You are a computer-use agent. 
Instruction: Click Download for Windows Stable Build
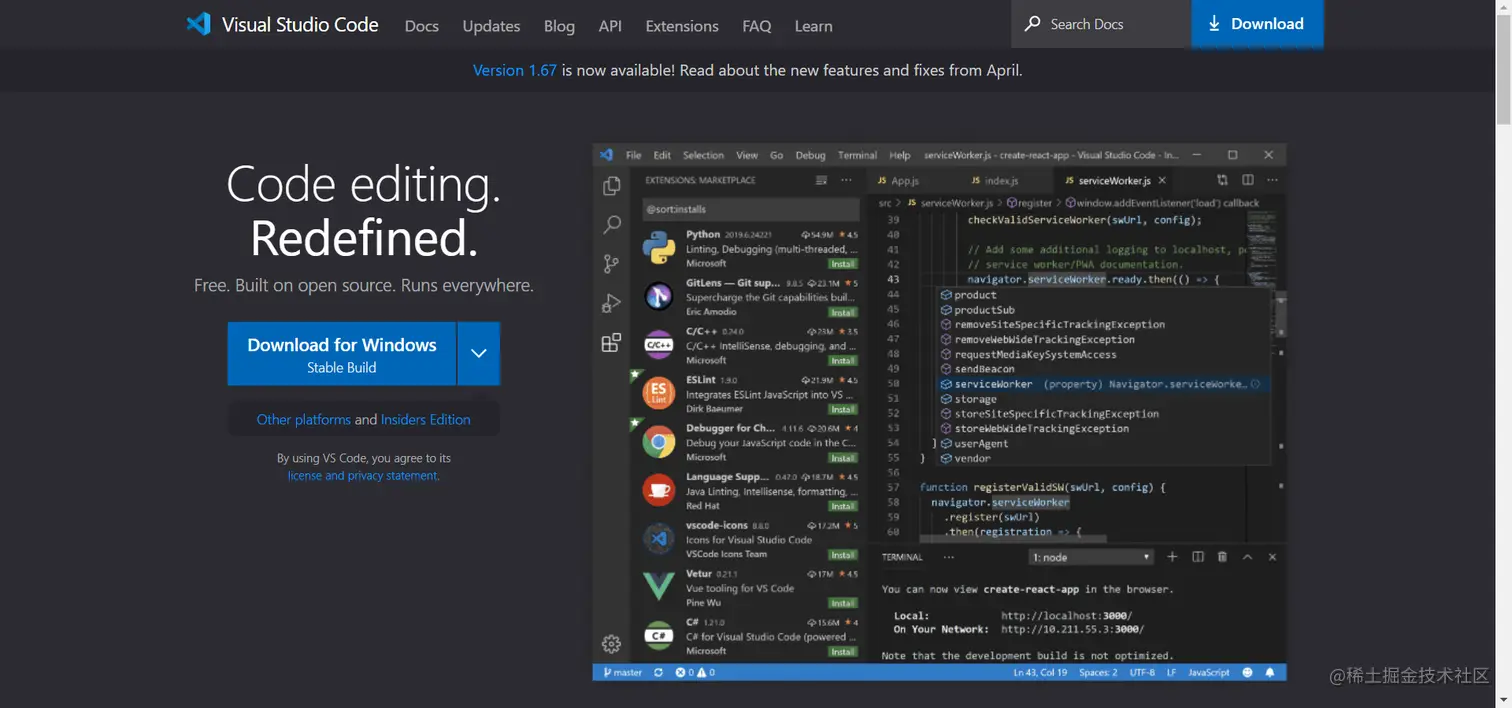point(342,354)
